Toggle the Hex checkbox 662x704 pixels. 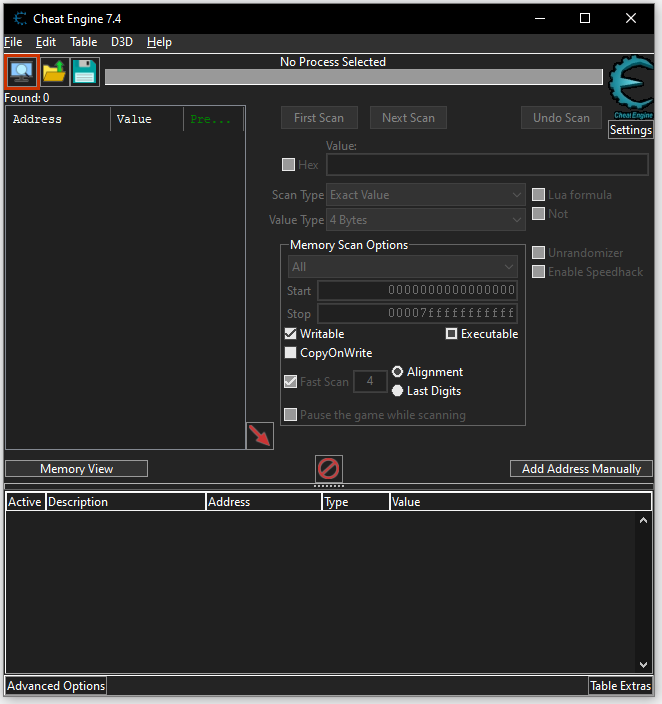point(288,164)
